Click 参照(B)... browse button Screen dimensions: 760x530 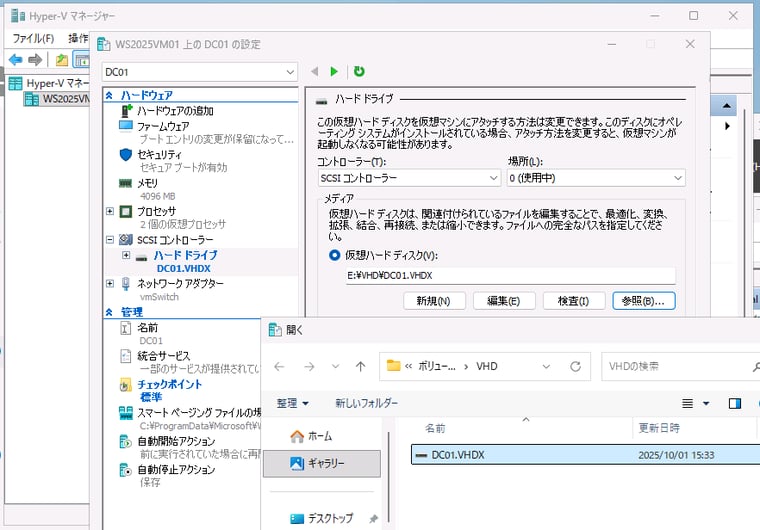point(644,301)
